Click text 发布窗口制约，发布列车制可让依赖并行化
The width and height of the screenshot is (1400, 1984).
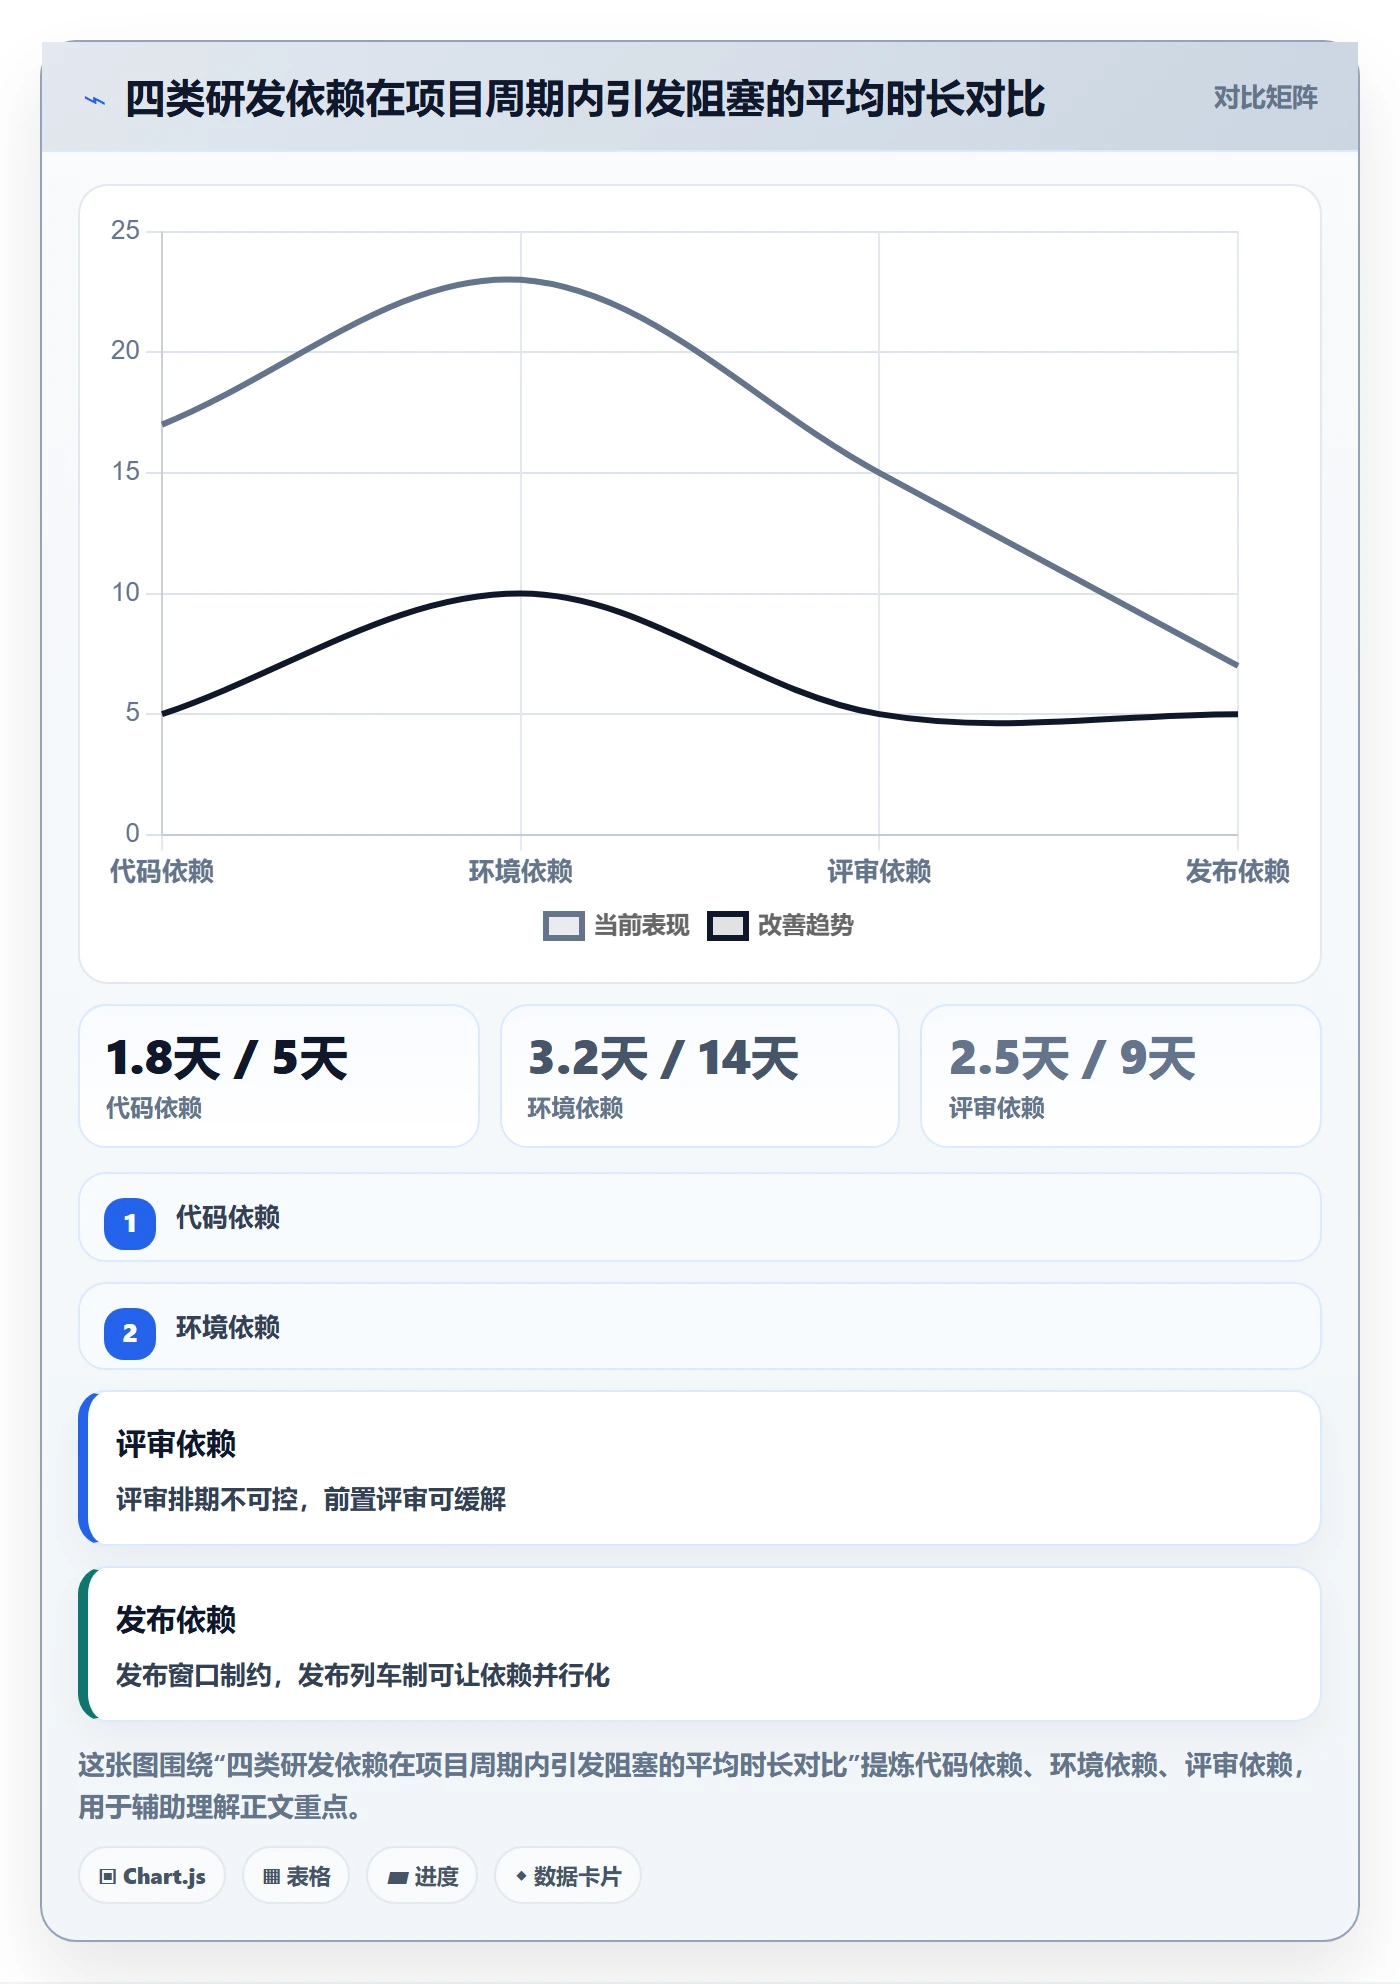click(363, 1675)
